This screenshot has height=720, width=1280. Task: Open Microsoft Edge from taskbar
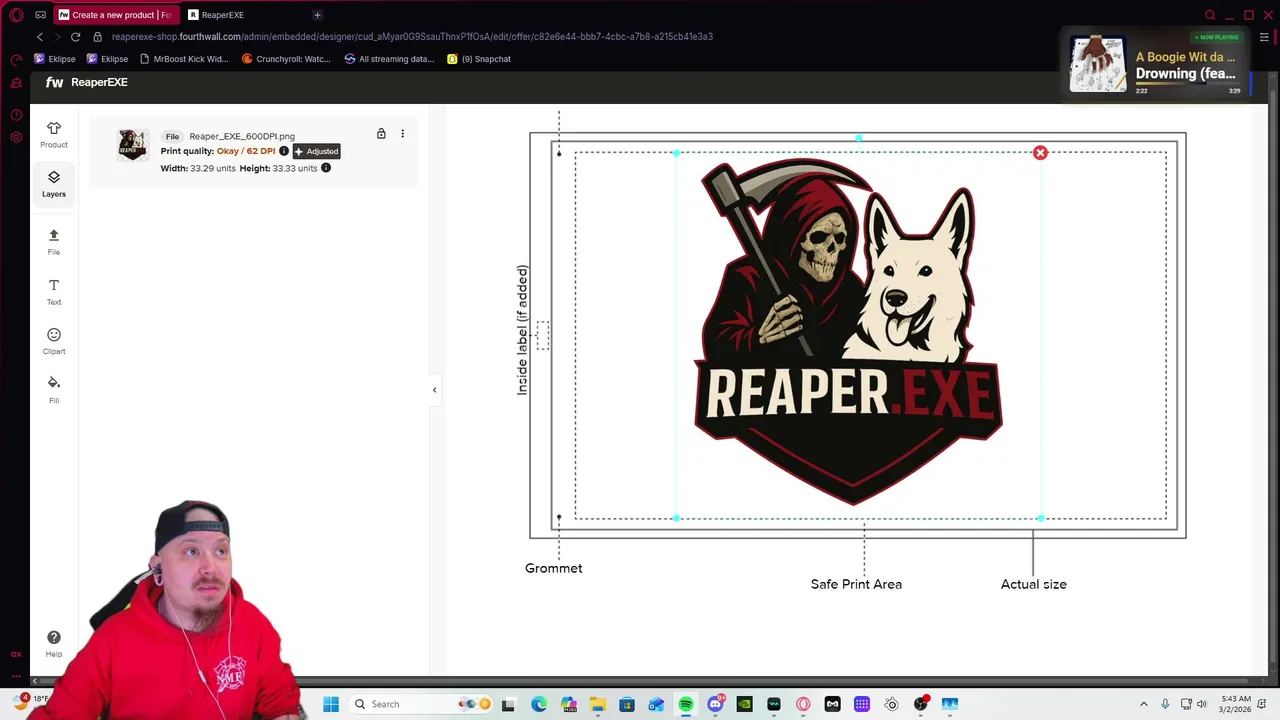539,704
